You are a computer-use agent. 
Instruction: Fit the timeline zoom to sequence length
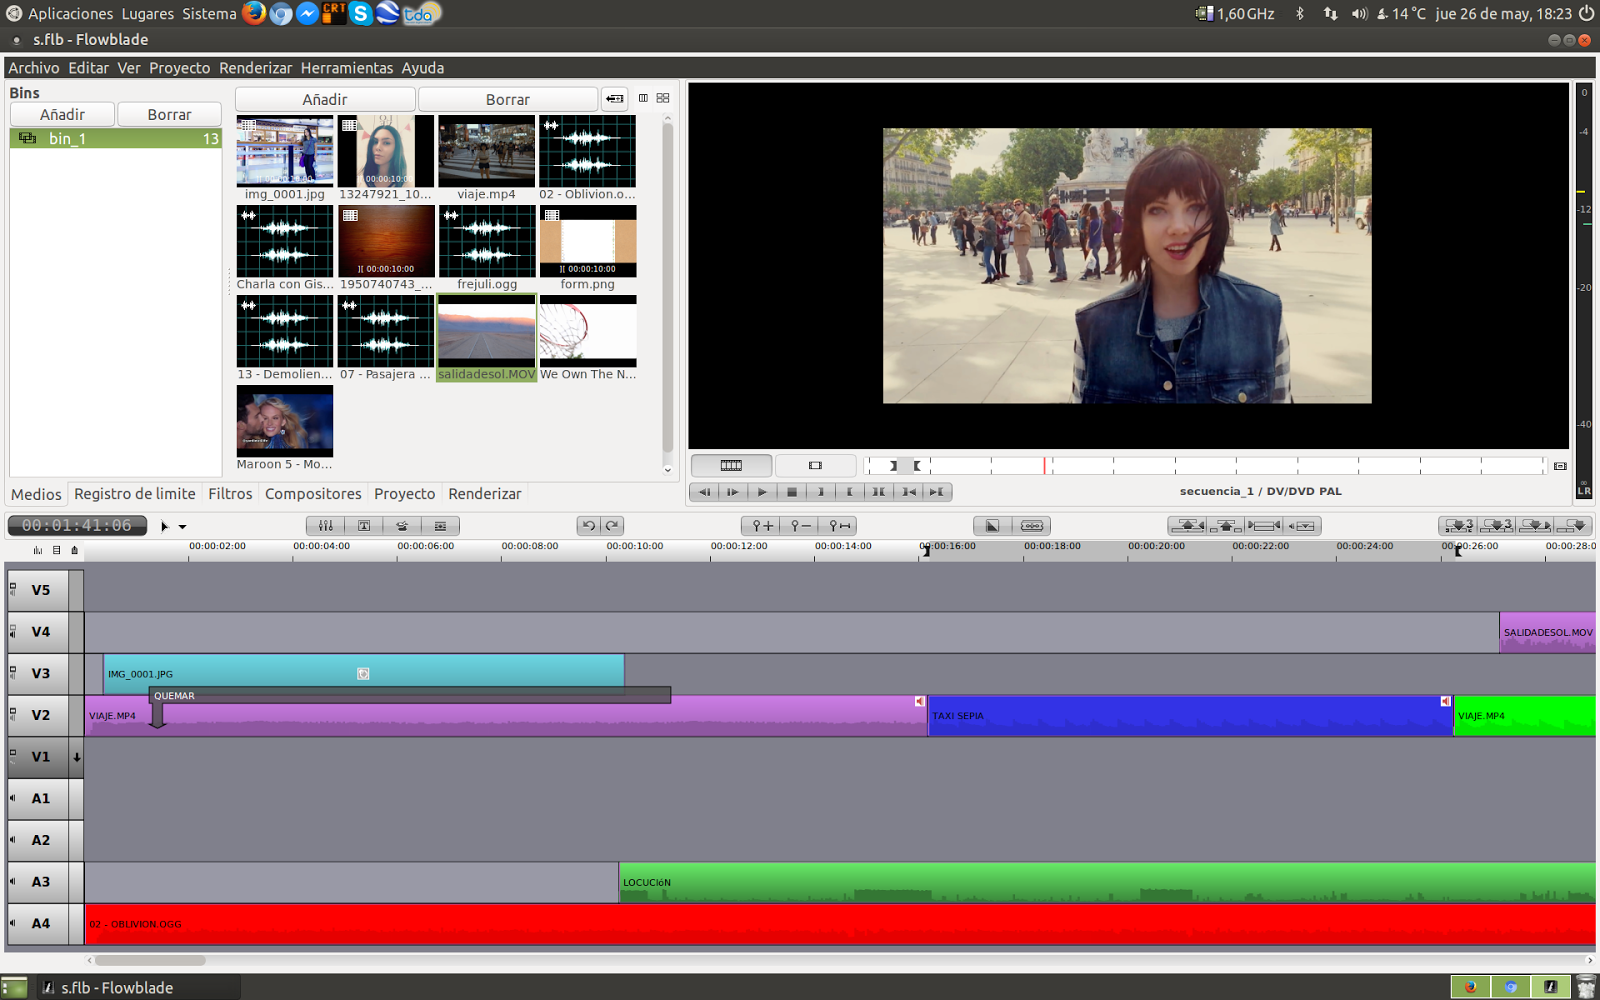tap(838, 526)
